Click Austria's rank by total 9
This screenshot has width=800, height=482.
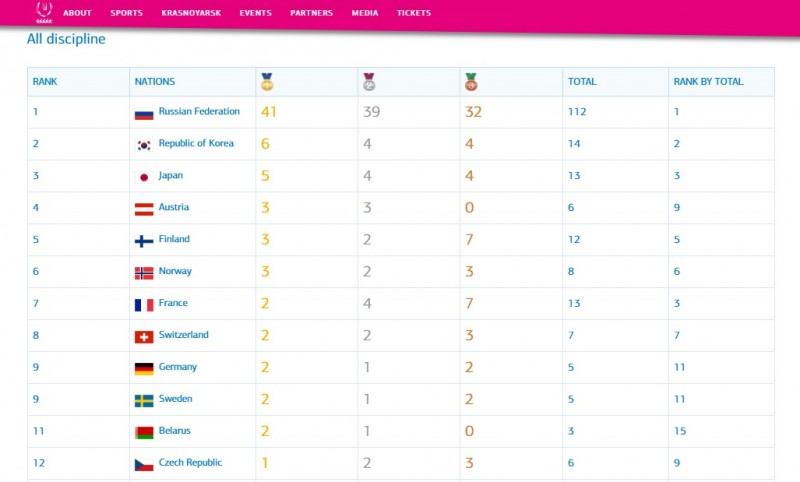(677, 208)
